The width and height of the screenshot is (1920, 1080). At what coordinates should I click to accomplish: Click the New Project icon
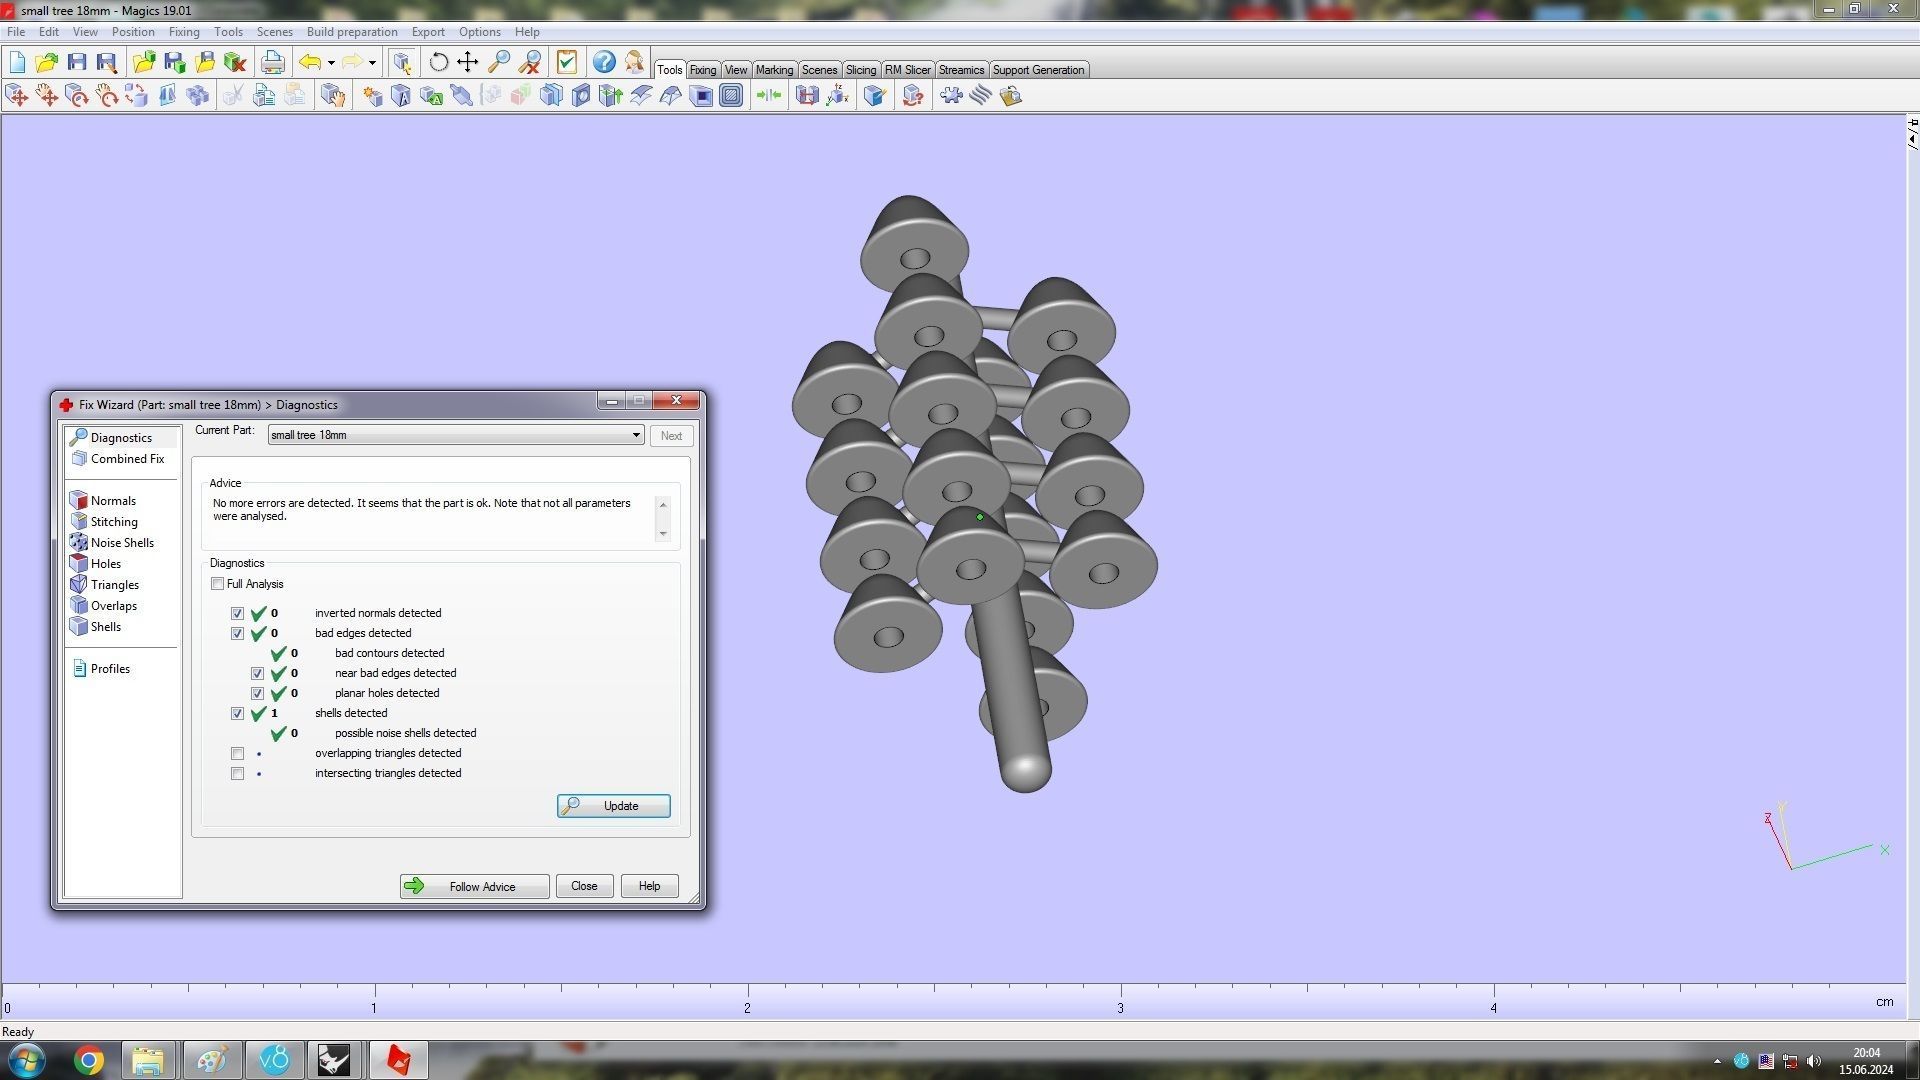(17, 62)
